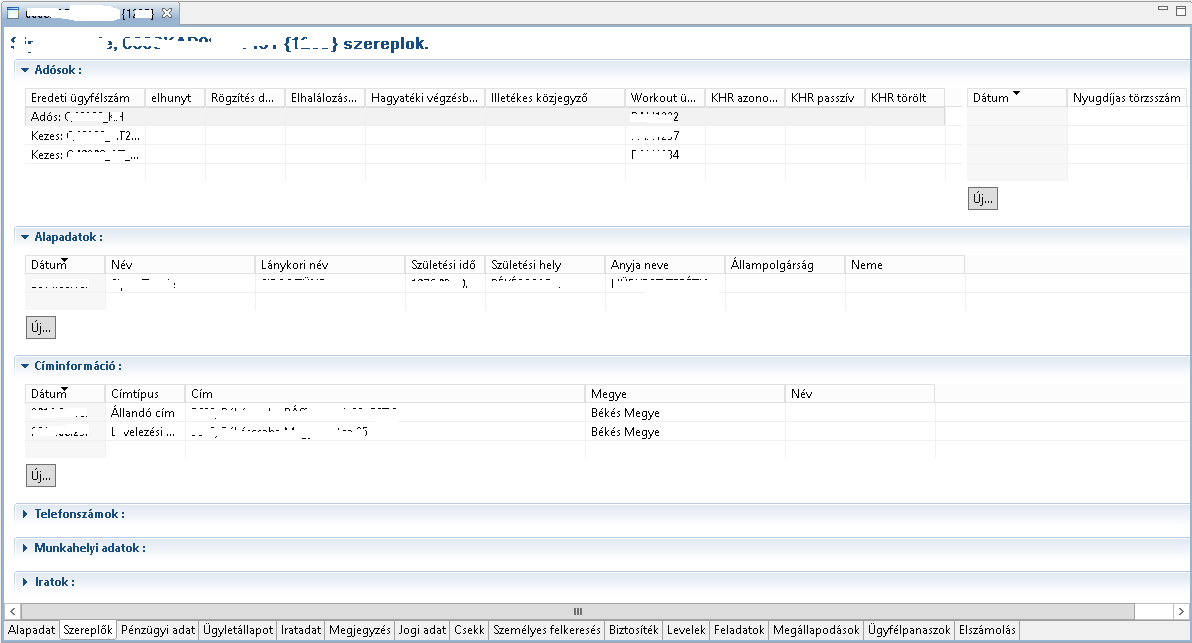This screenshot has width=1192, height=643.
Task: Click the horizontal scrollbar left arrow
Action: 12,611
